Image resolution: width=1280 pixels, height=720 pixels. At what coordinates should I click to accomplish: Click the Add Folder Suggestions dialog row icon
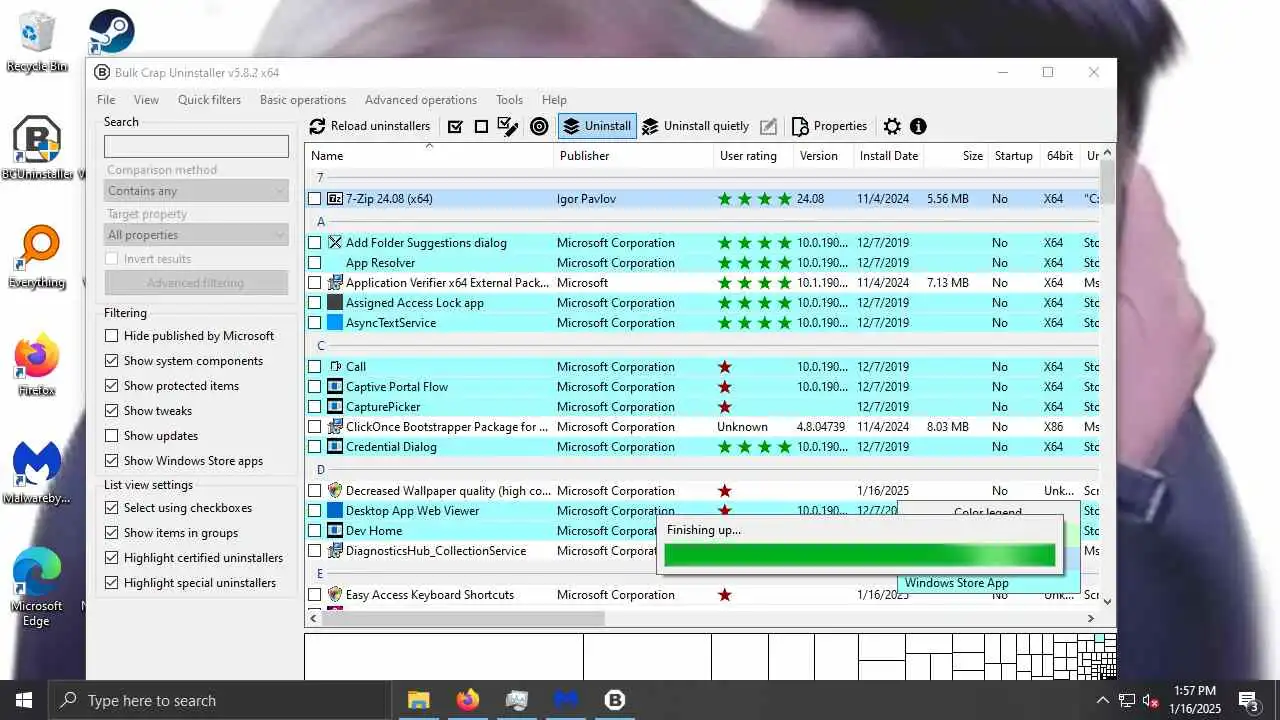(x=335, y=243)
